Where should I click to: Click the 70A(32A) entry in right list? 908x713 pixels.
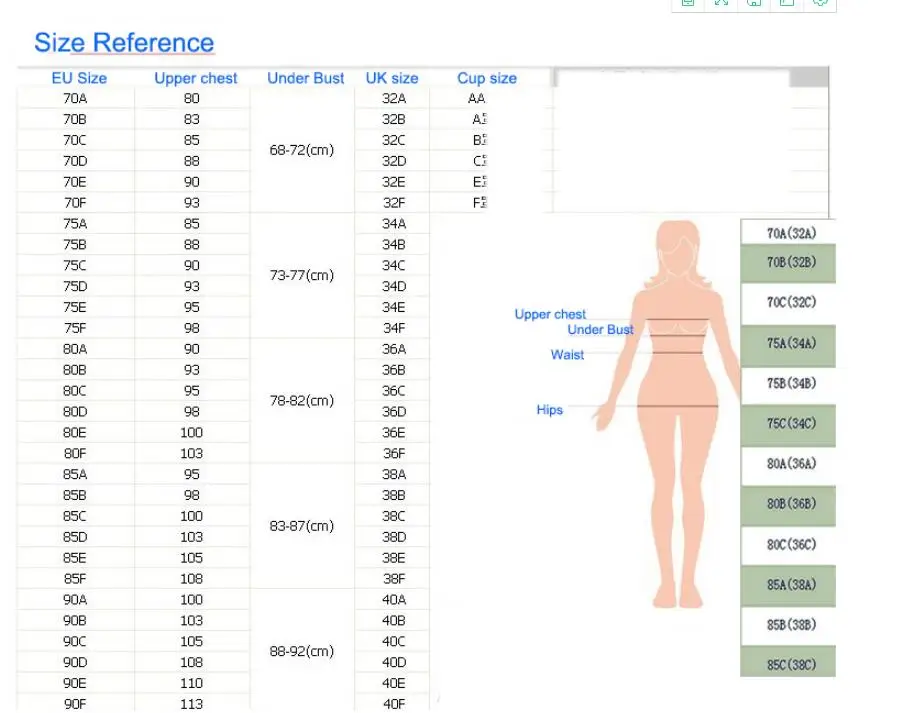(x=789, y=232)
